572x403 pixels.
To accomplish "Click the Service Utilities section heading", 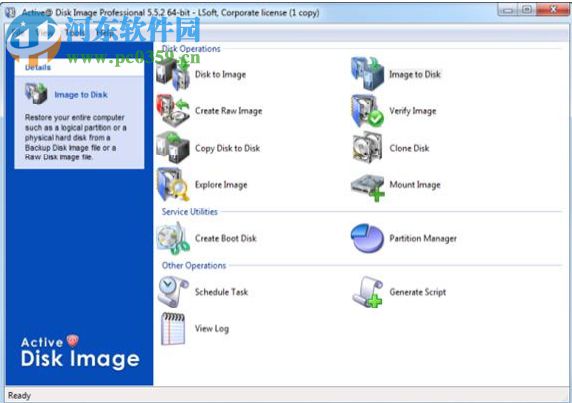I will (x=189, y=212).
